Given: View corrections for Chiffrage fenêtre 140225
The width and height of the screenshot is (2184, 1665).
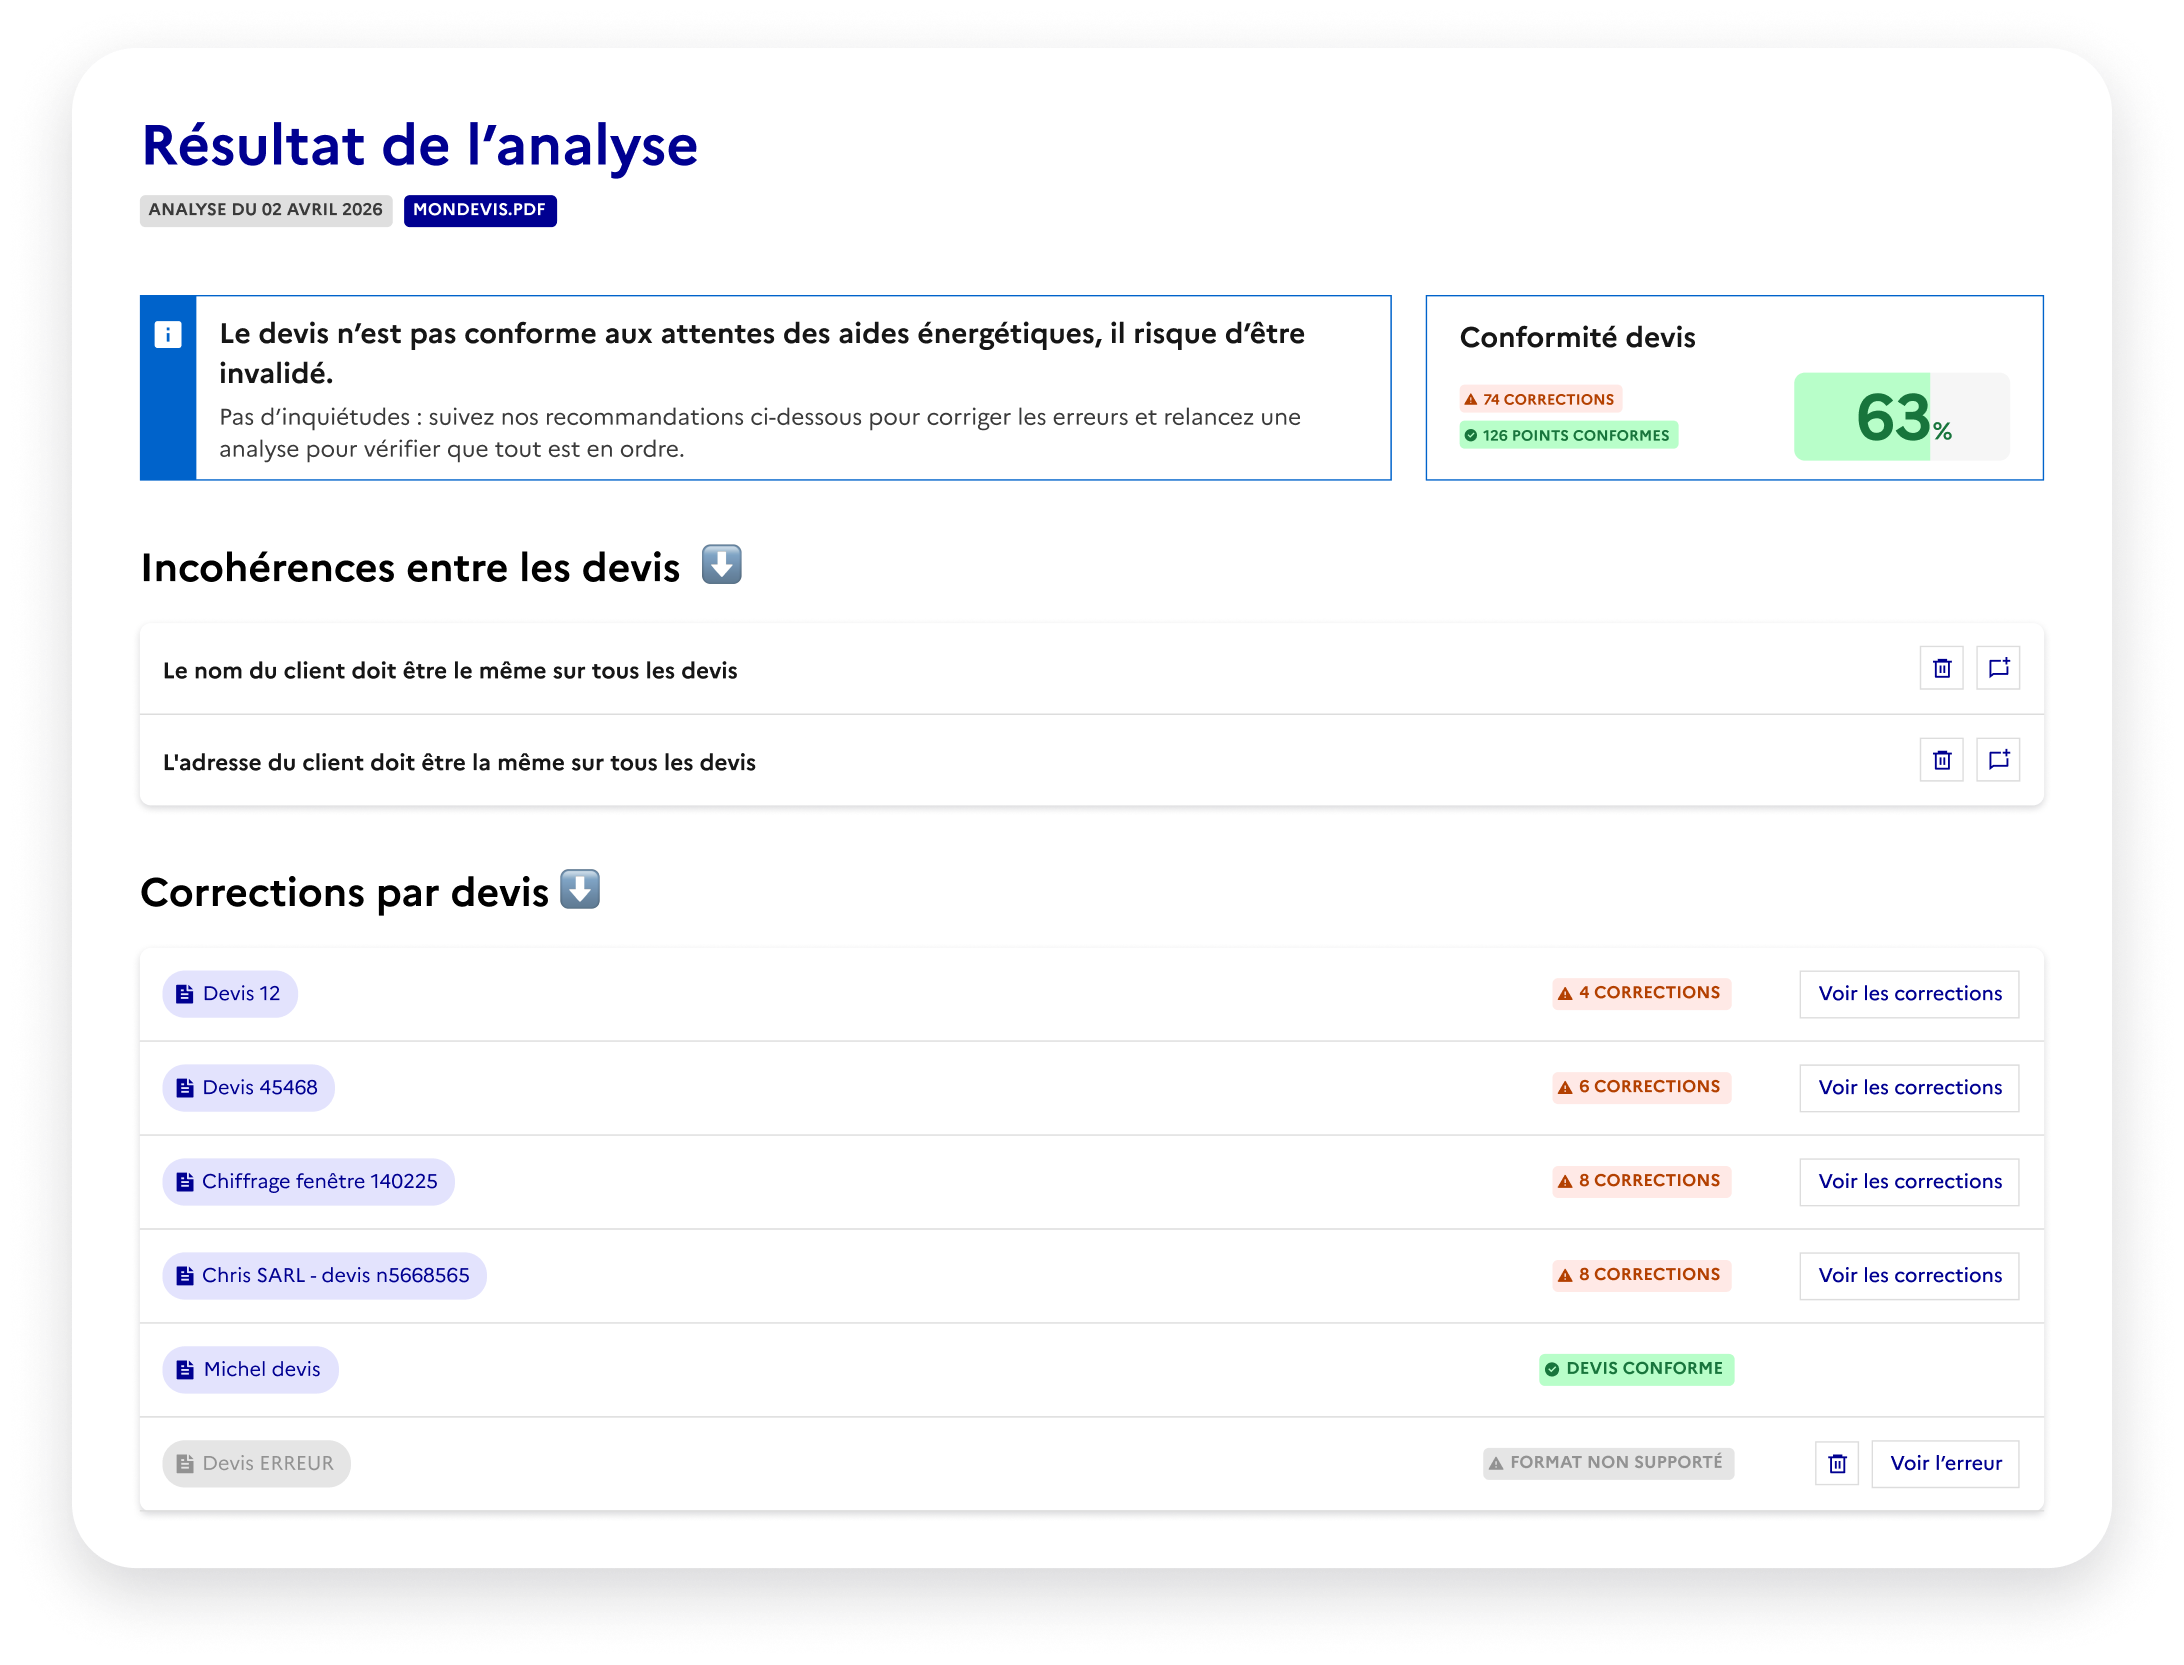Looking at the screenshot, I should coord(1909,1182).
